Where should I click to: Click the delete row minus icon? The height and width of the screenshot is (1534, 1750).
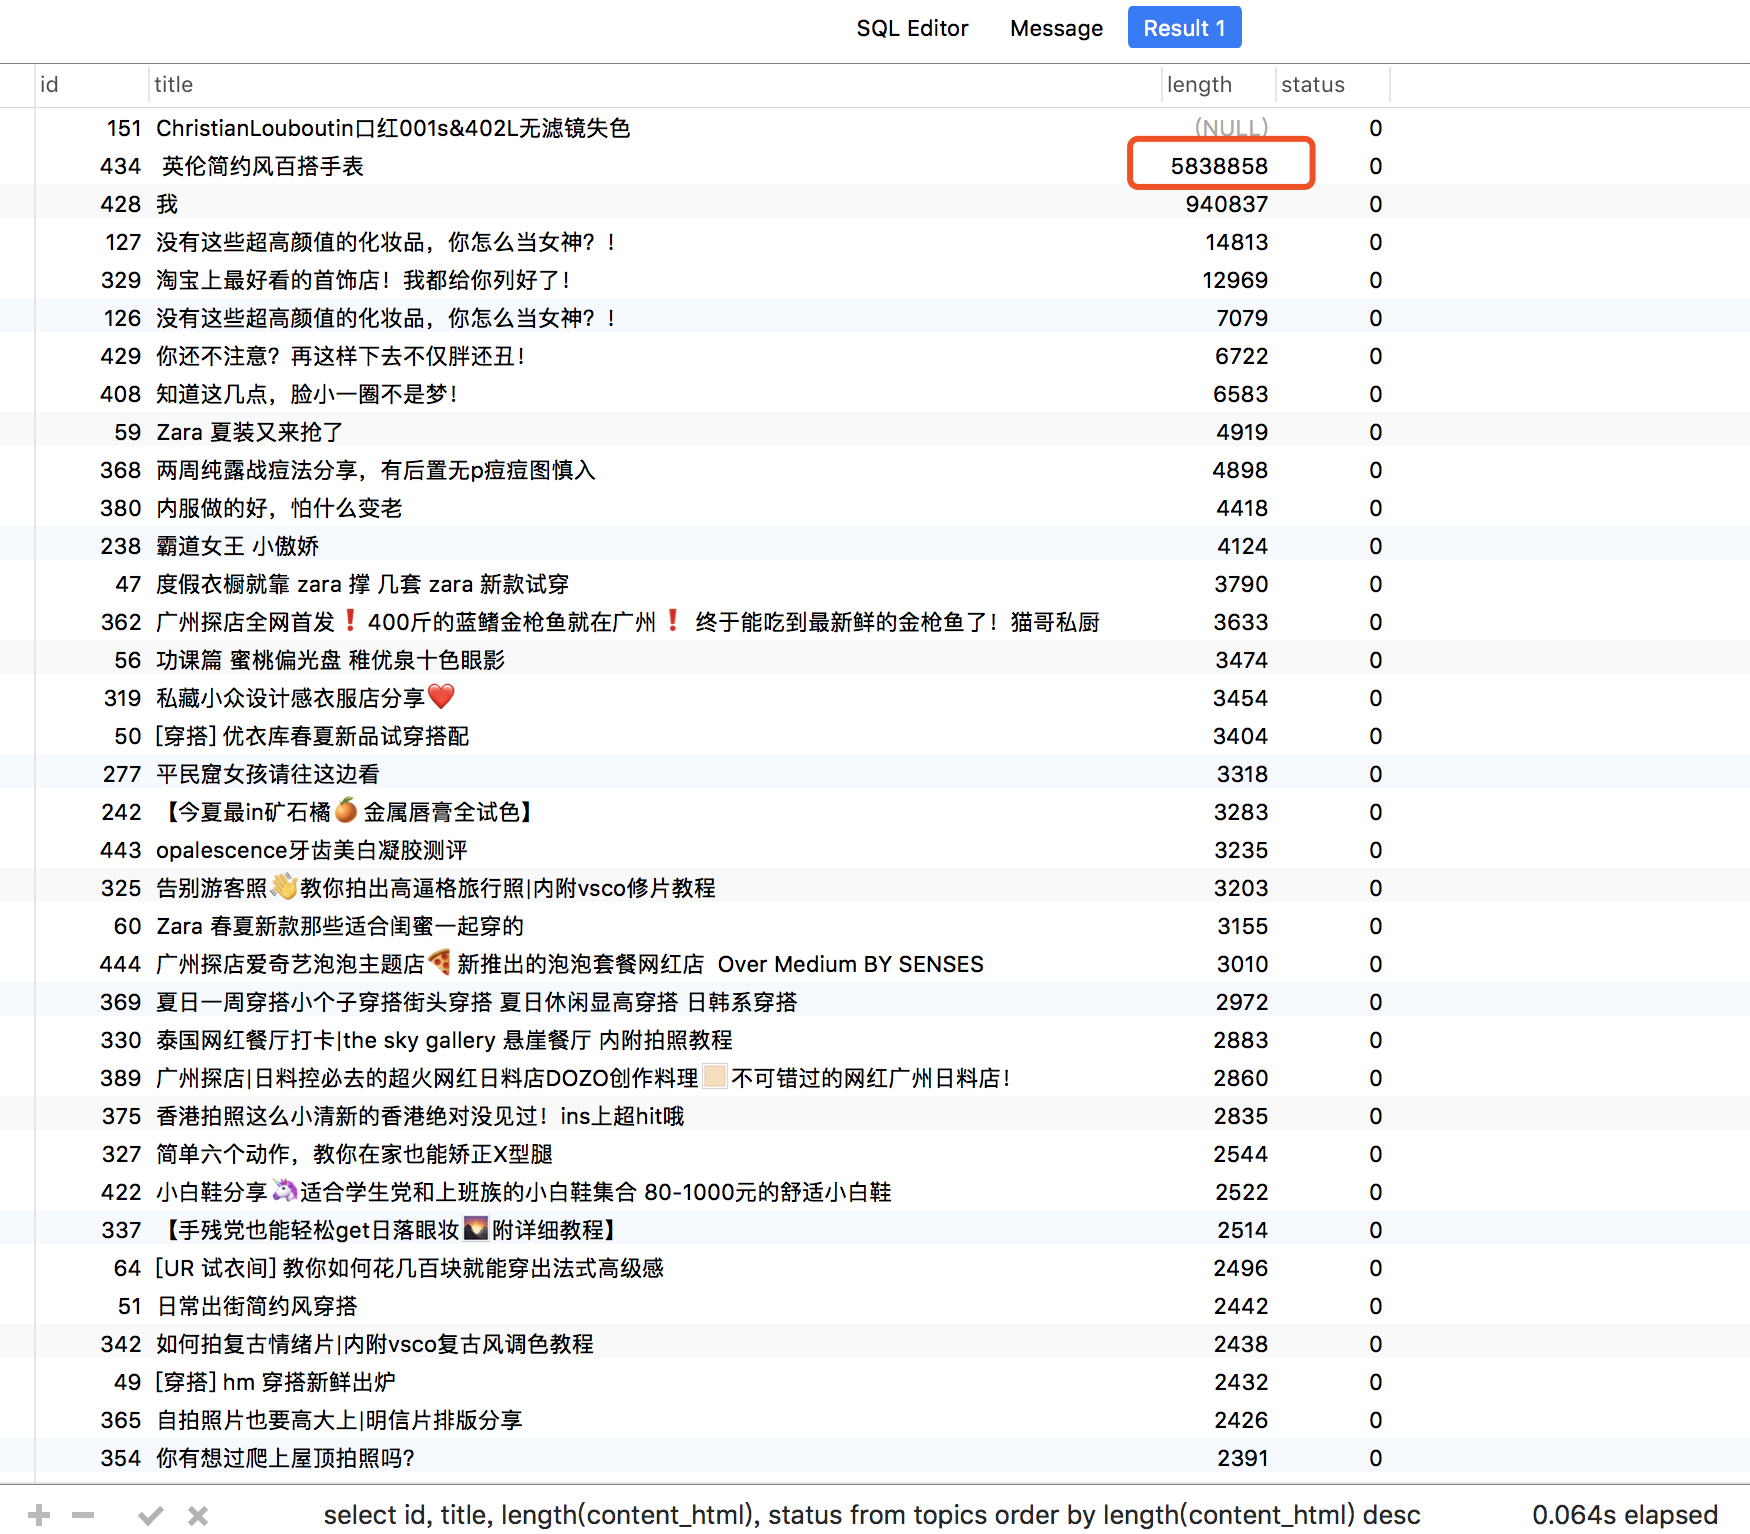coord(83,1515)
